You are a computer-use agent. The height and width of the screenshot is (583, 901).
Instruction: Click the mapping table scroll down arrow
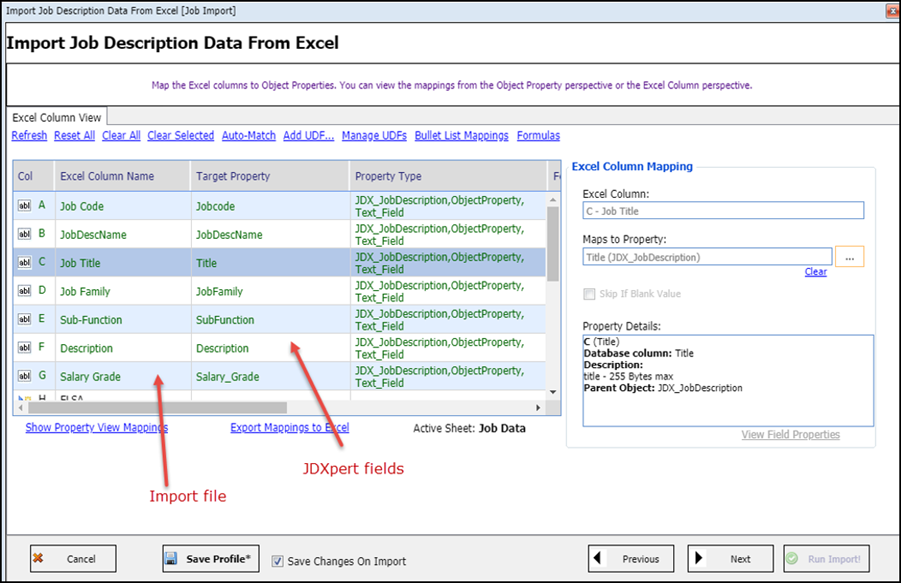[x=553, y=392]
